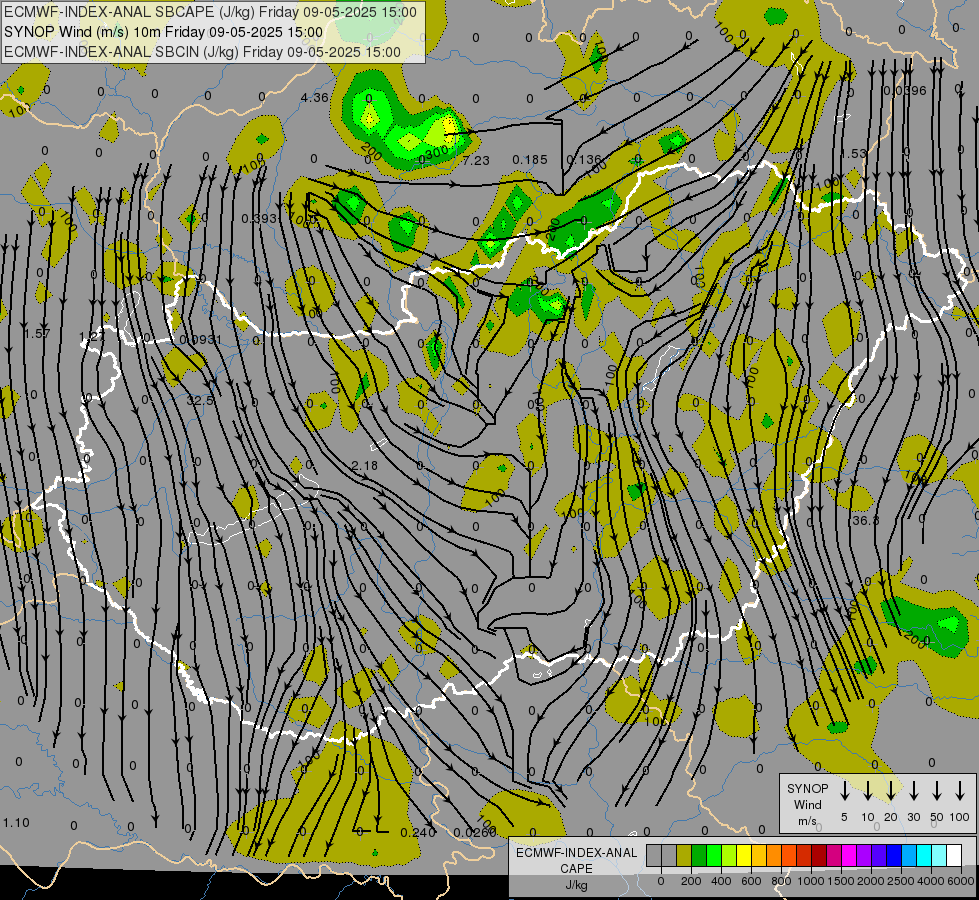Click the SBCAPE title line text
Viewport: 979px width, 900px height.
click(x=210, y=12)
